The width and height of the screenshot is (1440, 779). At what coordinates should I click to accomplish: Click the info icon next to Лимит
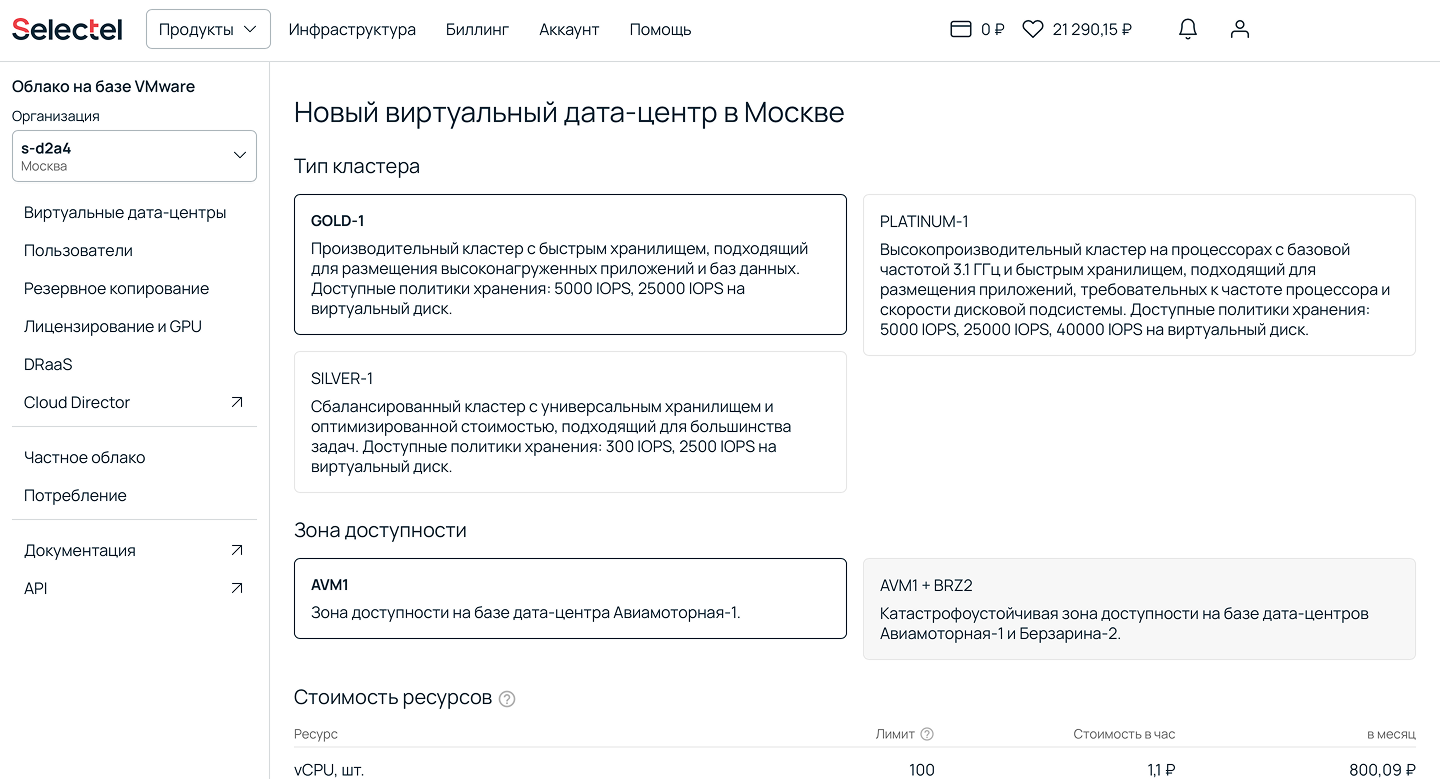[927, 734]
